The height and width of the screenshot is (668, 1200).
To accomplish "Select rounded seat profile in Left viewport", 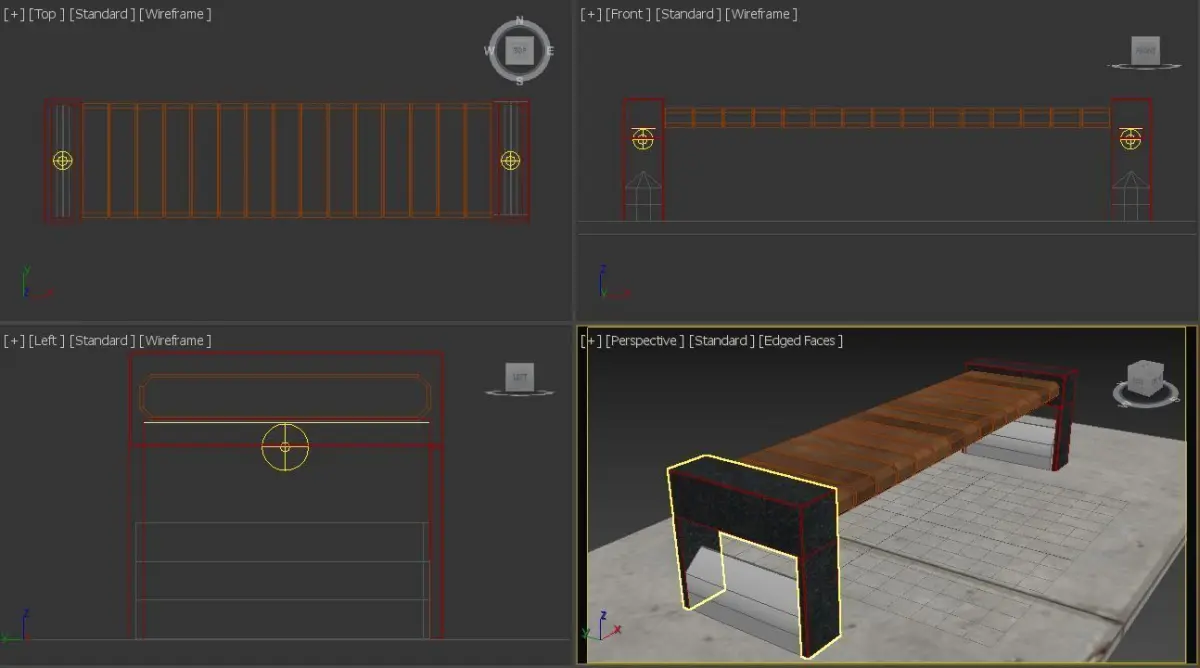I will [x=286, y=397].
